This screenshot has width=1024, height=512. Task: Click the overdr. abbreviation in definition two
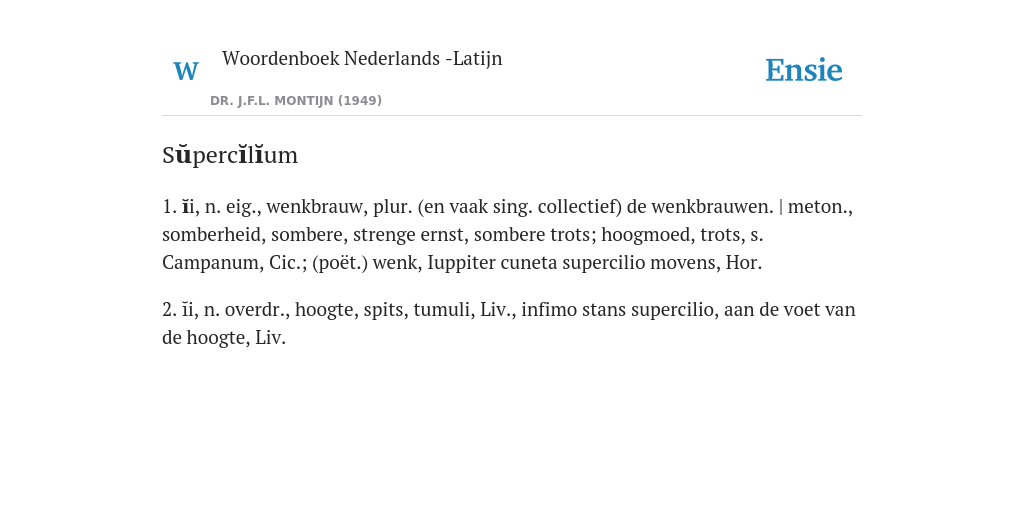click(255, 310)
